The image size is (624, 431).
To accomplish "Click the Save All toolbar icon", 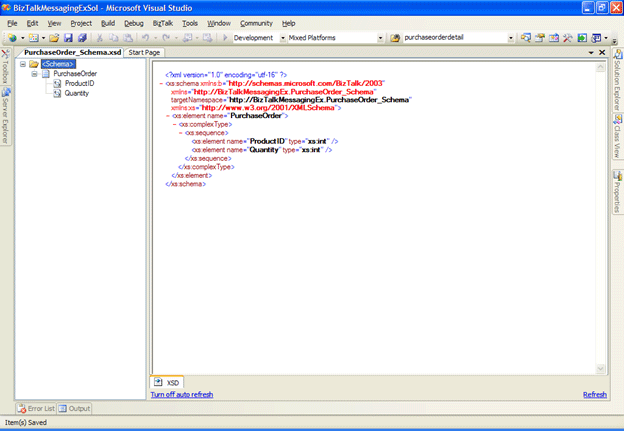I will tap(82, 38).
